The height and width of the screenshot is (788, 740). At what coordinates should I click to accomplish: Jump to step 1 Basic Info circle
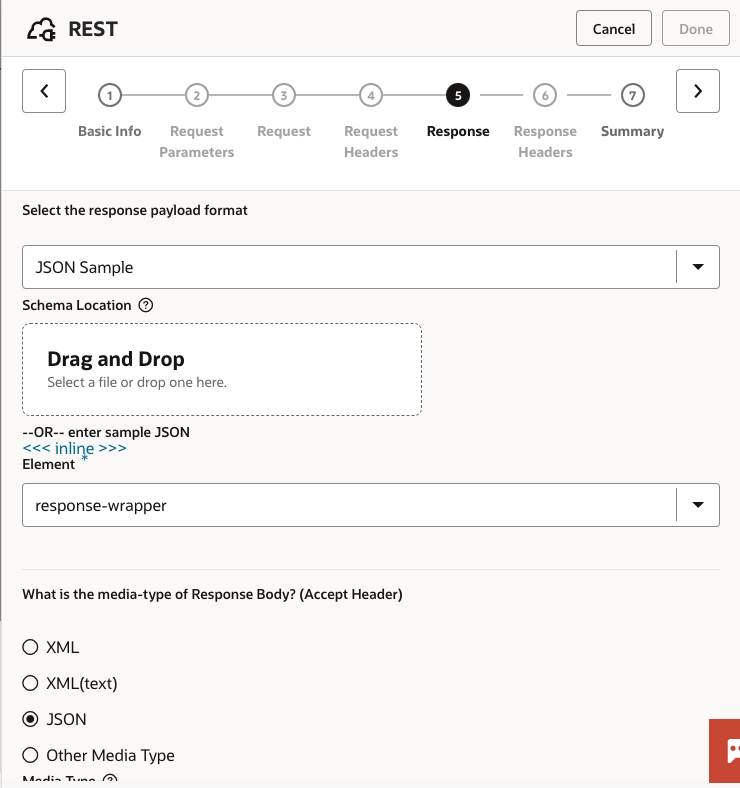click(110, 95)
